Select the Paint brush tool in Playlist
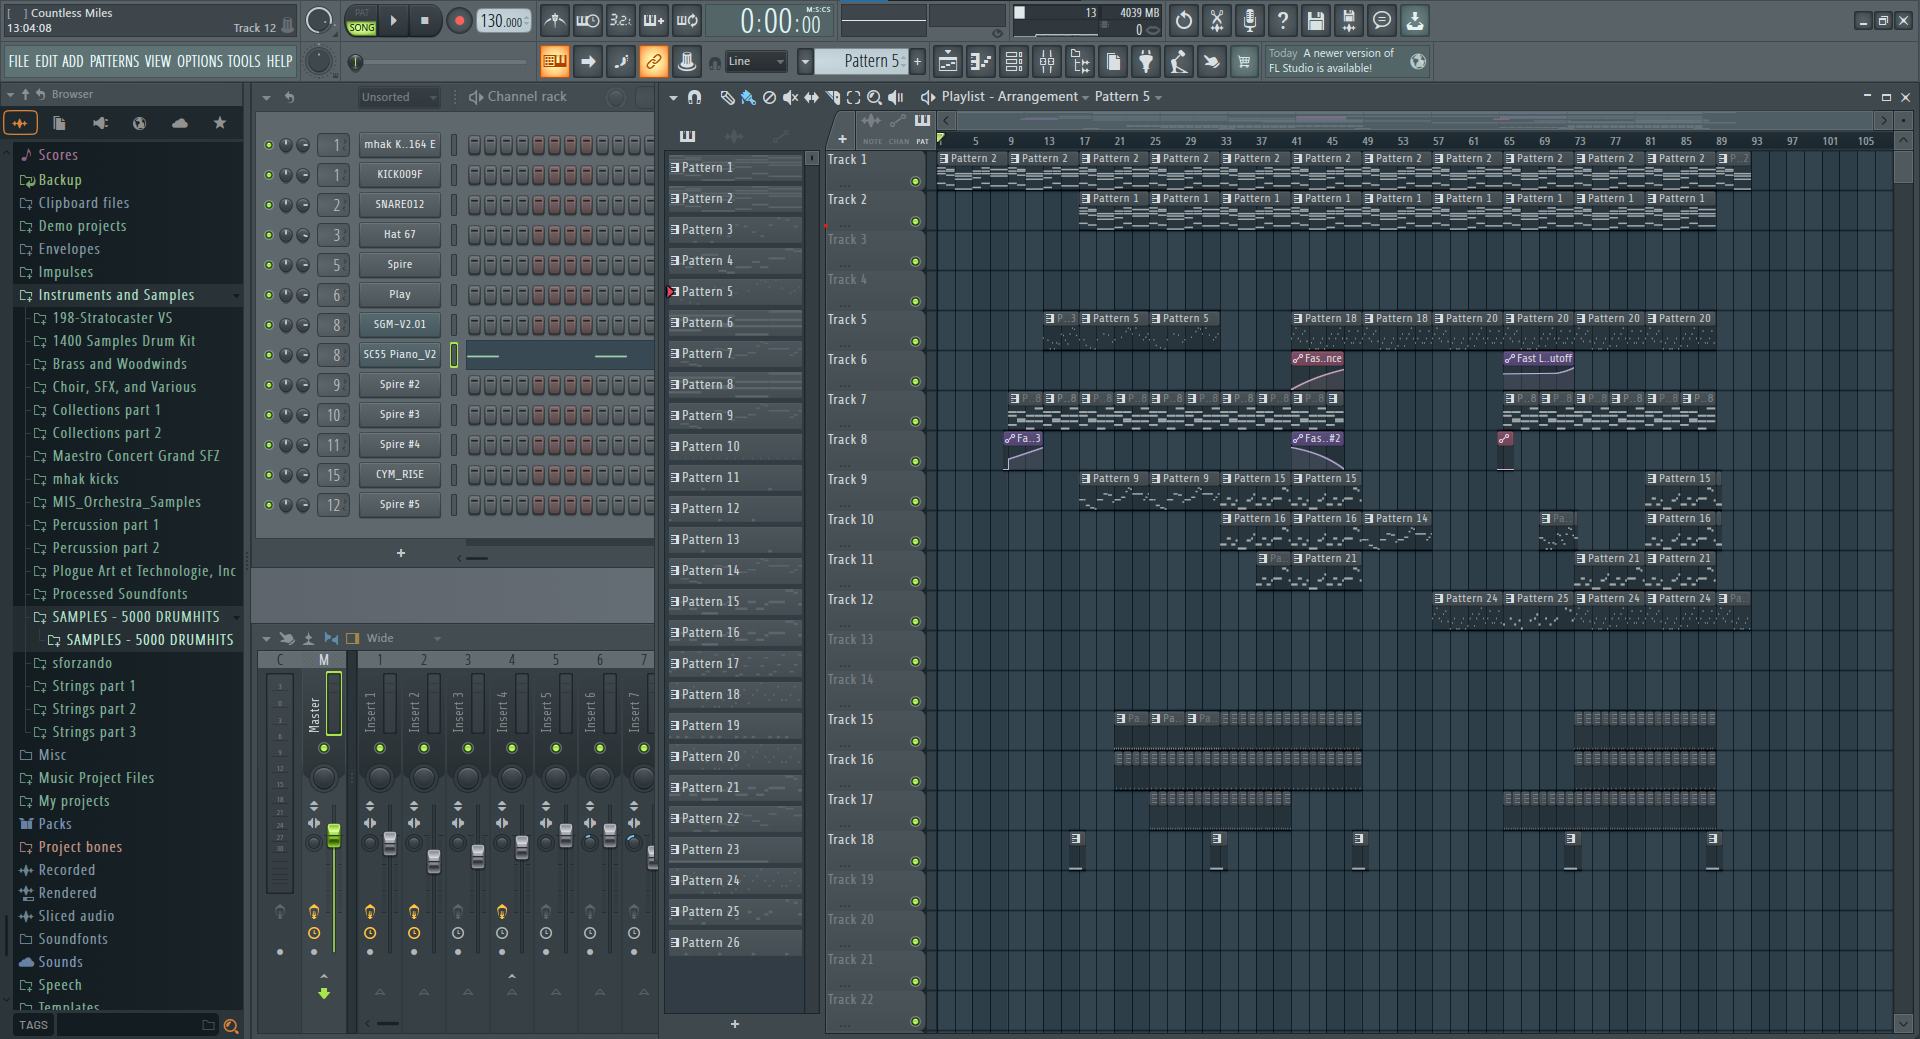Screen dimensions: 1920x1039 coord(748,97)
